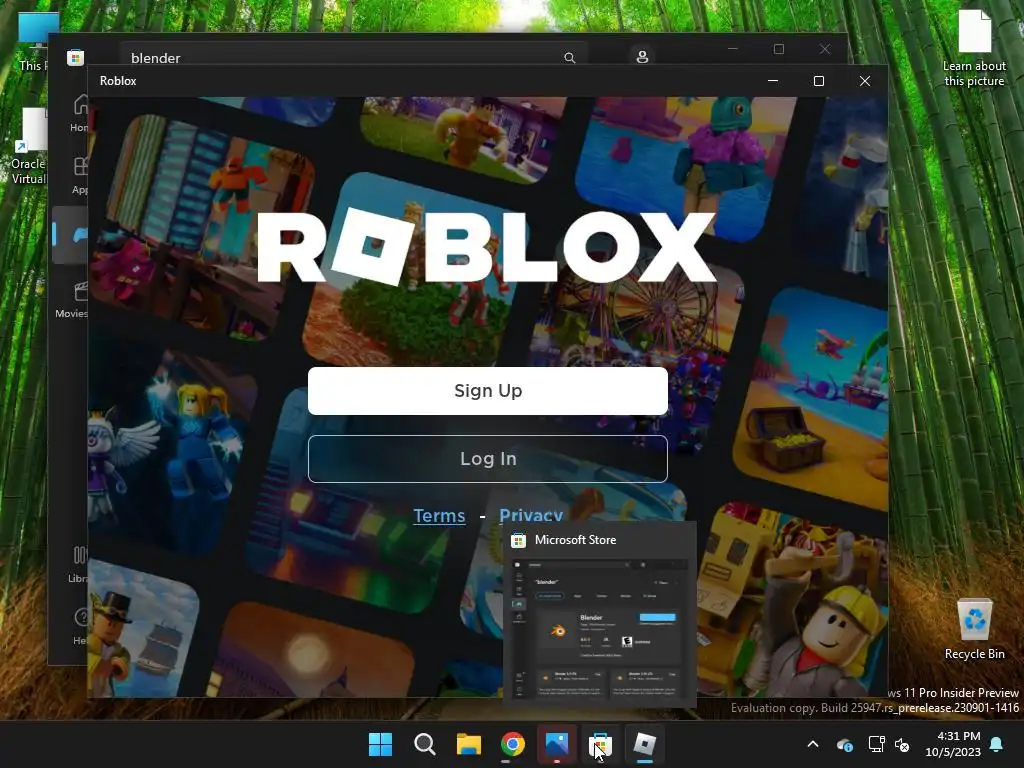Open Help in Microsoft Store sidebar
1024x768 pixels.
80,626
